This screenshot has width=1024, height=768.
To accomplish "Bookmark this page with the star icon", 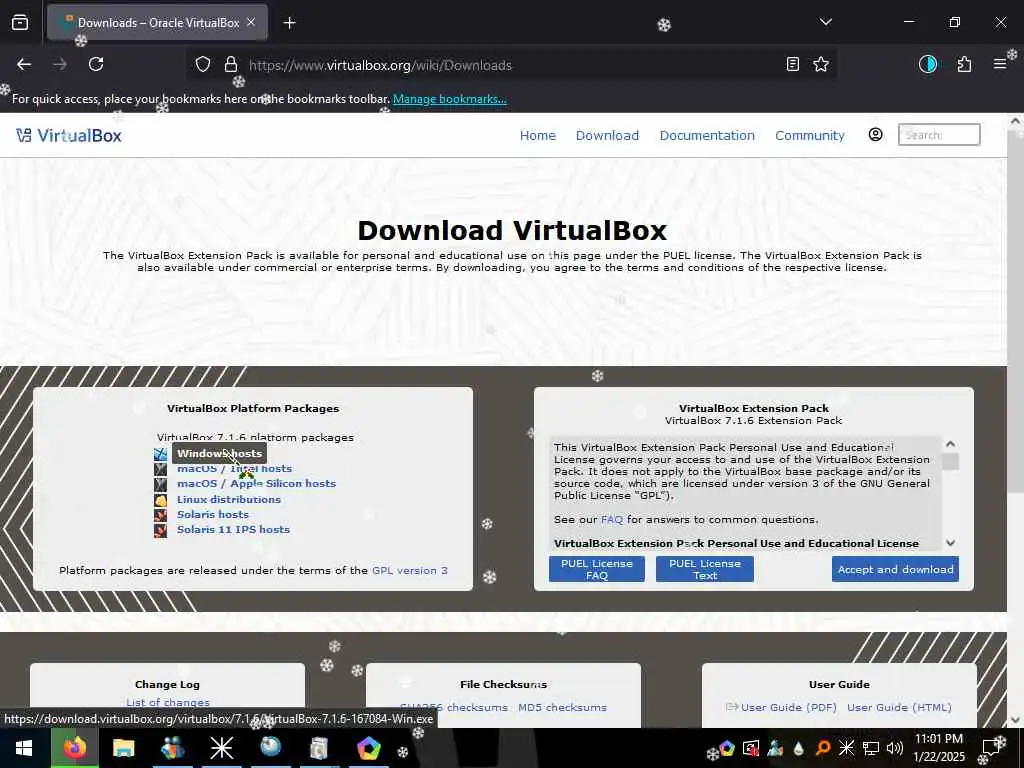I will point(821,64).
